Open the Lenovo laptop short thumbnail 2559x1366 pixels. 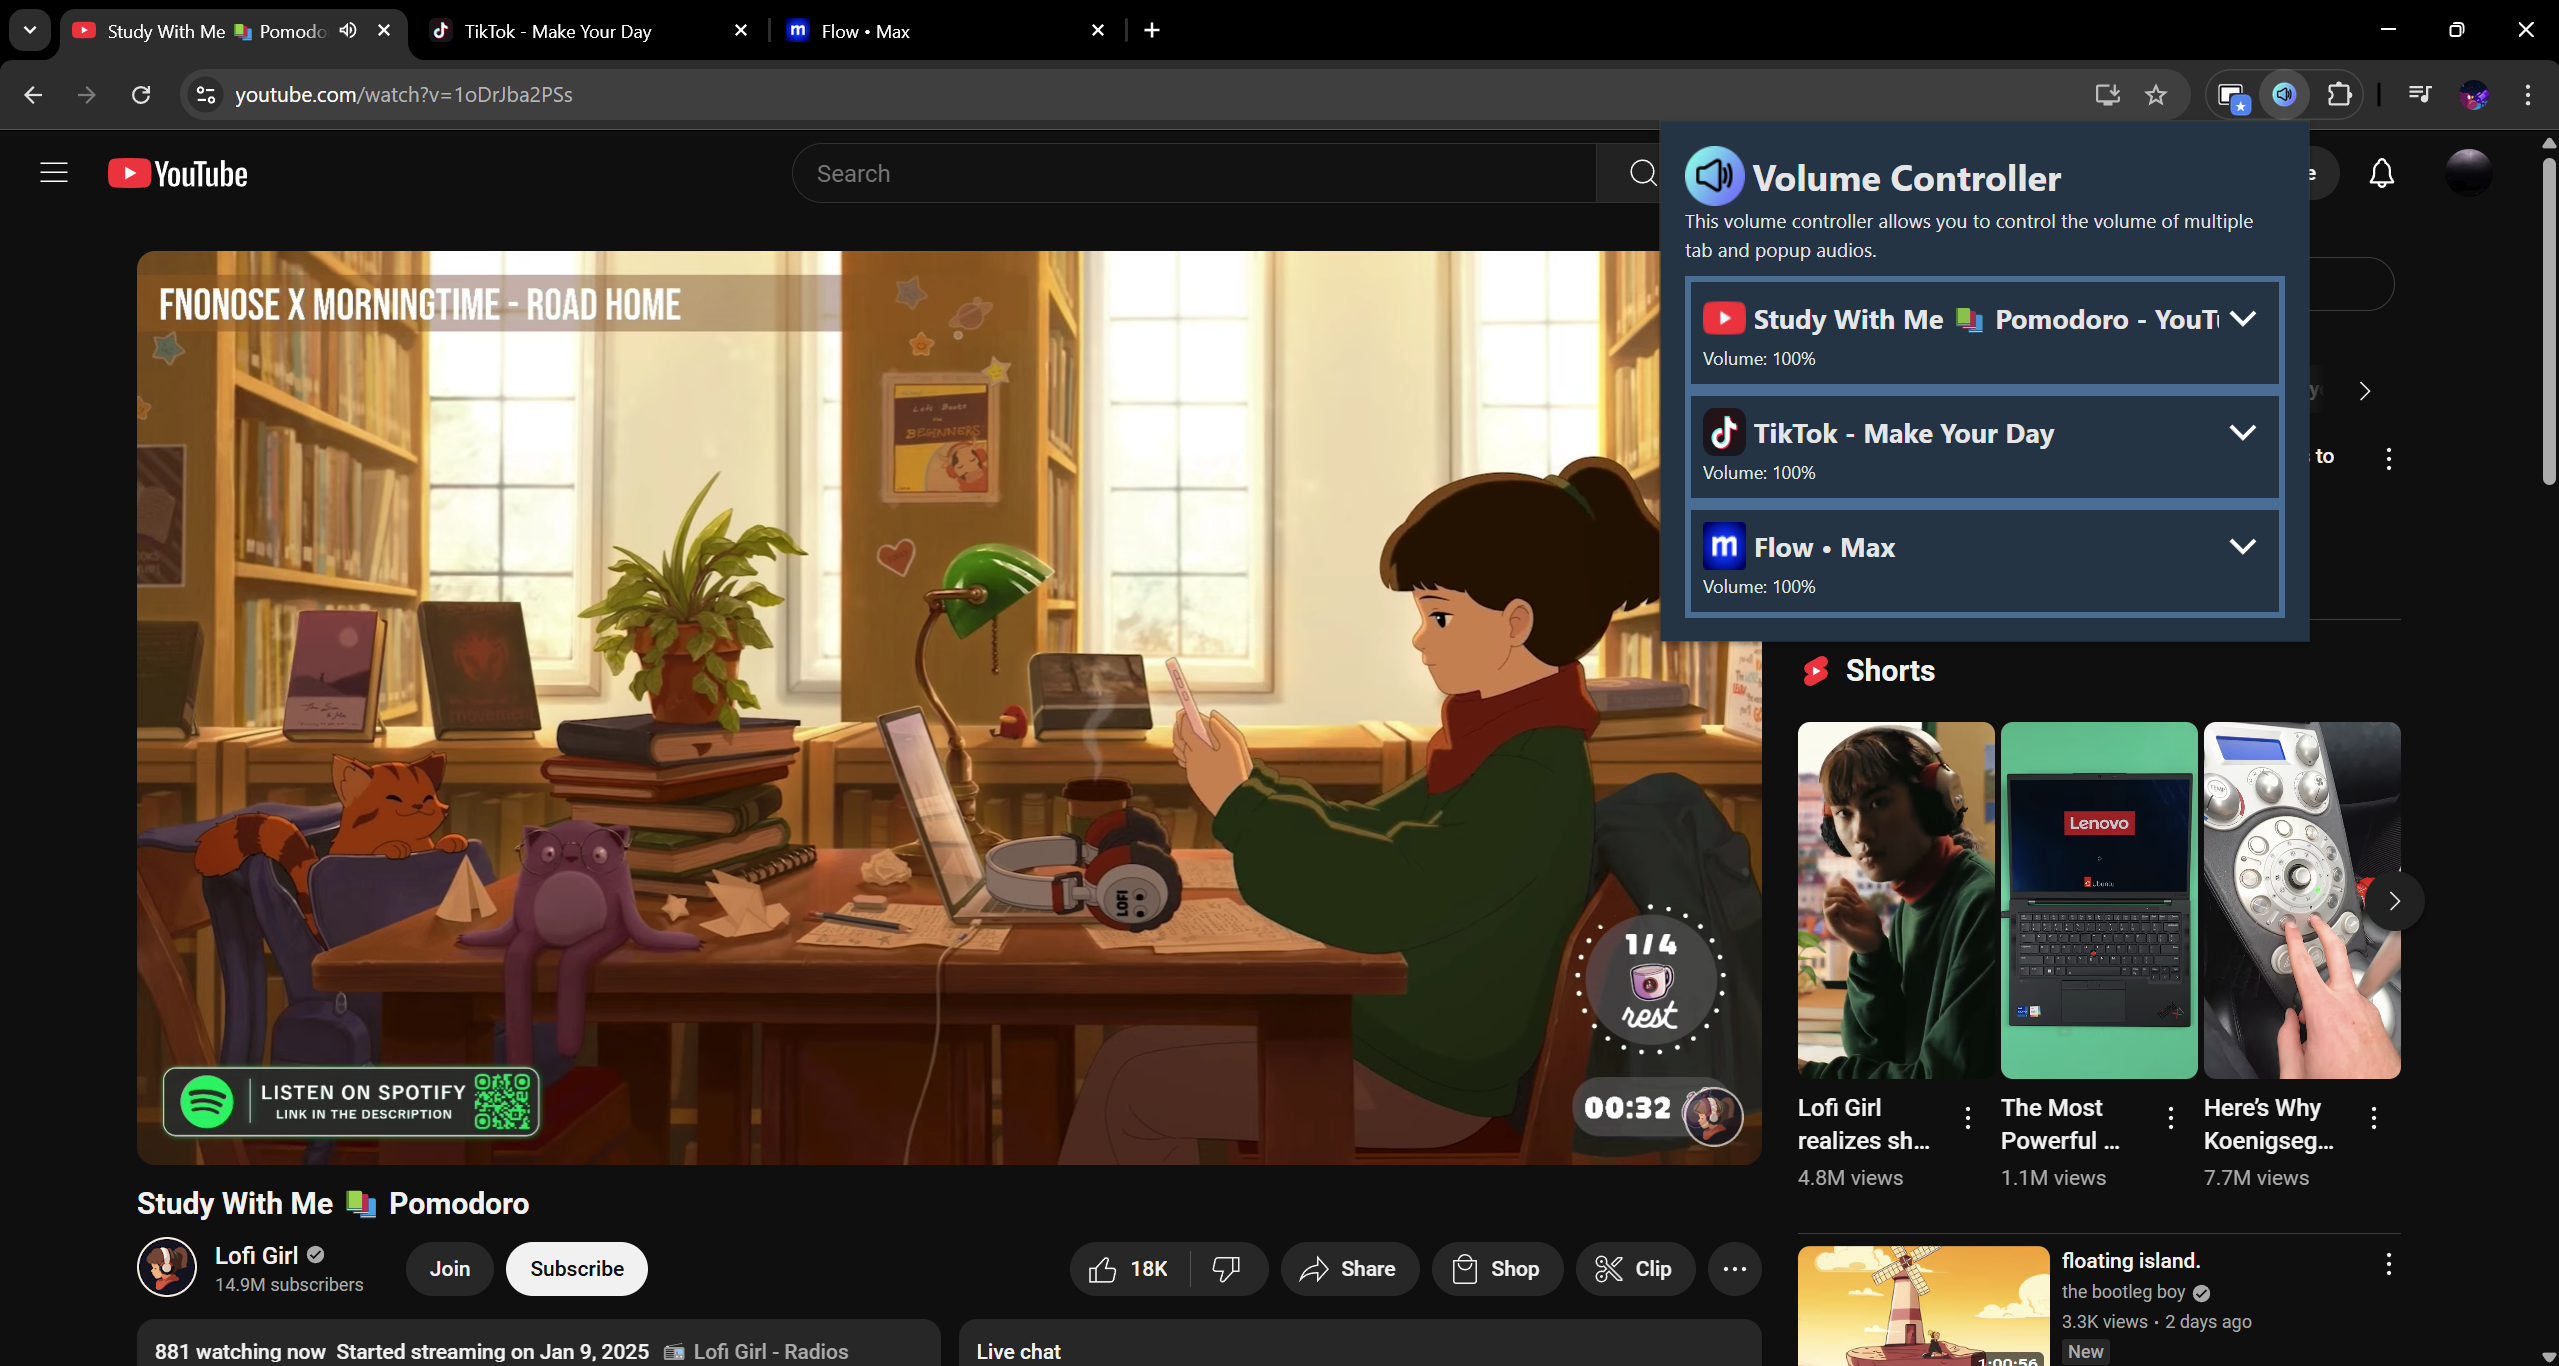click(x=2098, y=900)
